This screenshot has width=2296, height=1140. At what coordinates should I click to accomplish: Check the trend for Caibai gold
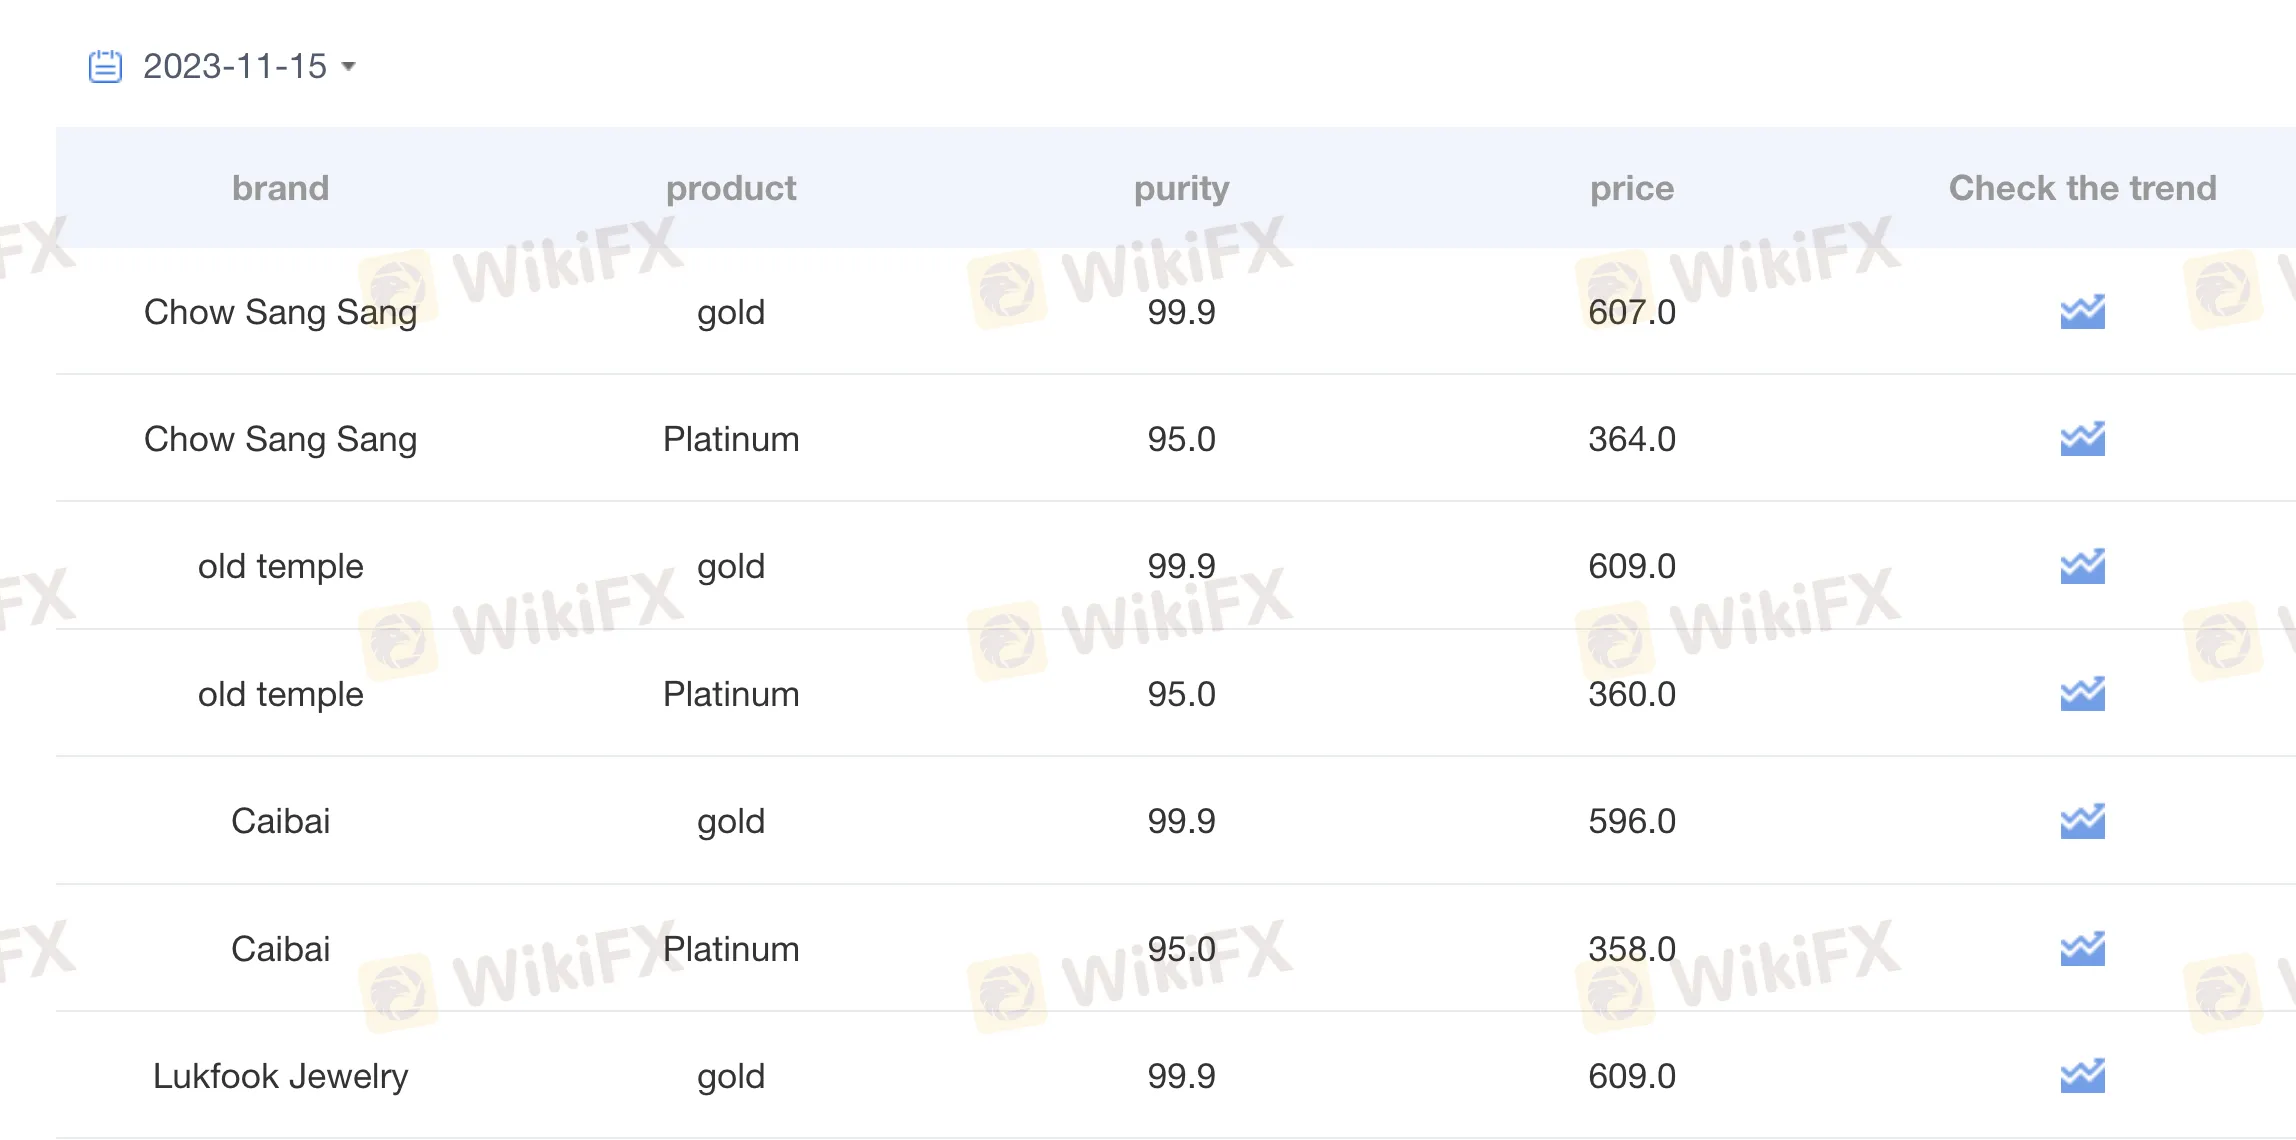pos(2082,821)
